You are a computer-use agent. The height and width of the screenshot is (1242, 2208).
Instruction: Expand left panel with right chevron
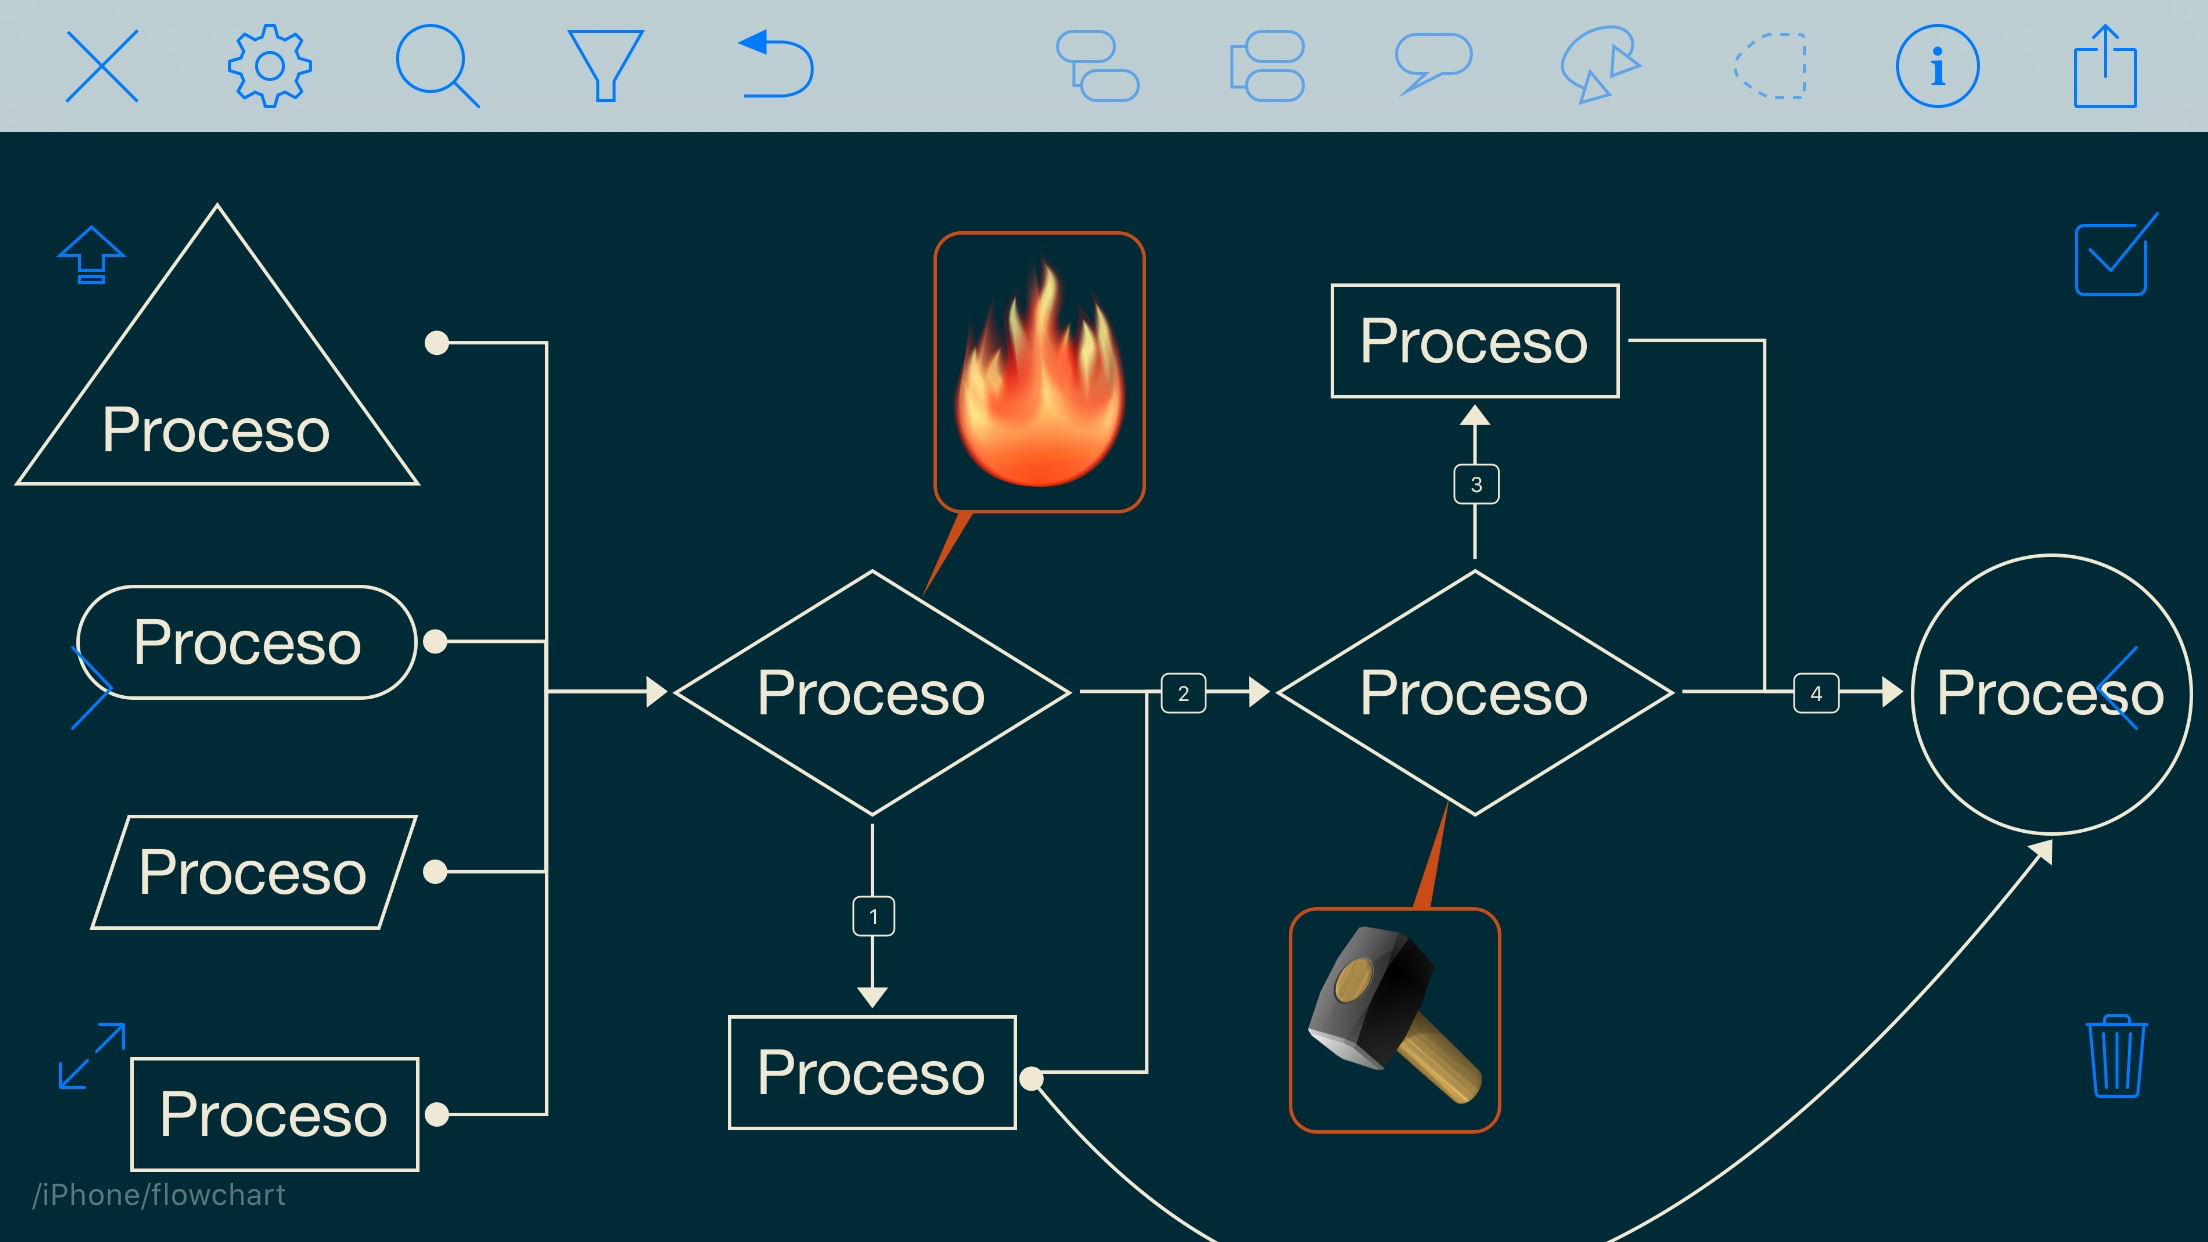pyautogui.click(x=90, y=688)
